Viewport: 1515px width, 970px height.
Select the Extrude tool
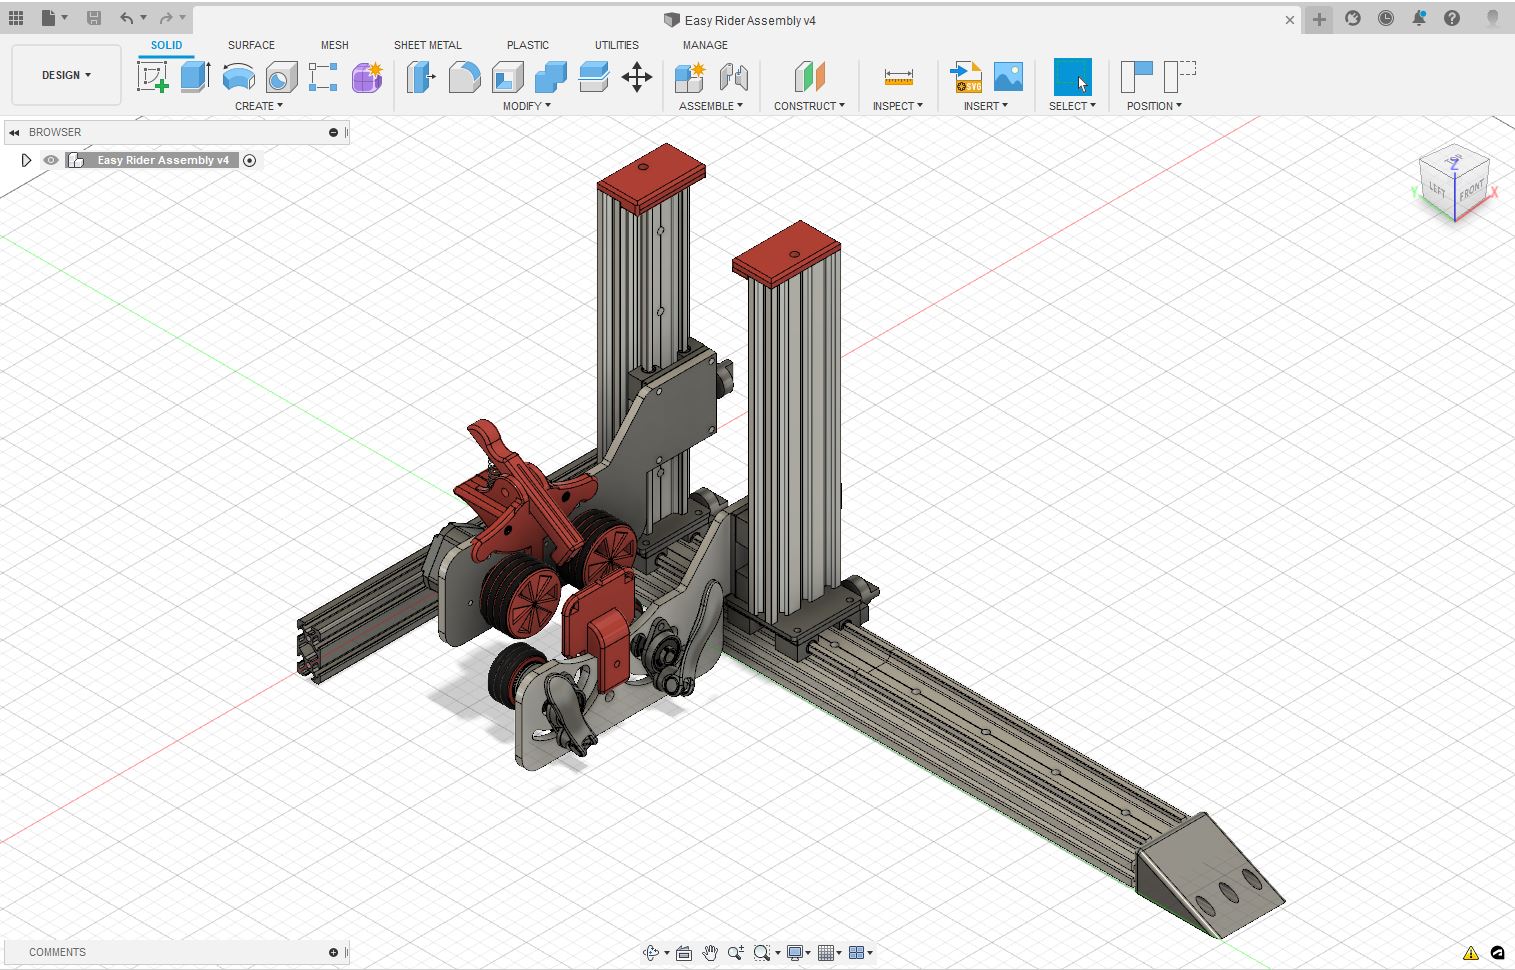tap(195, 77)
